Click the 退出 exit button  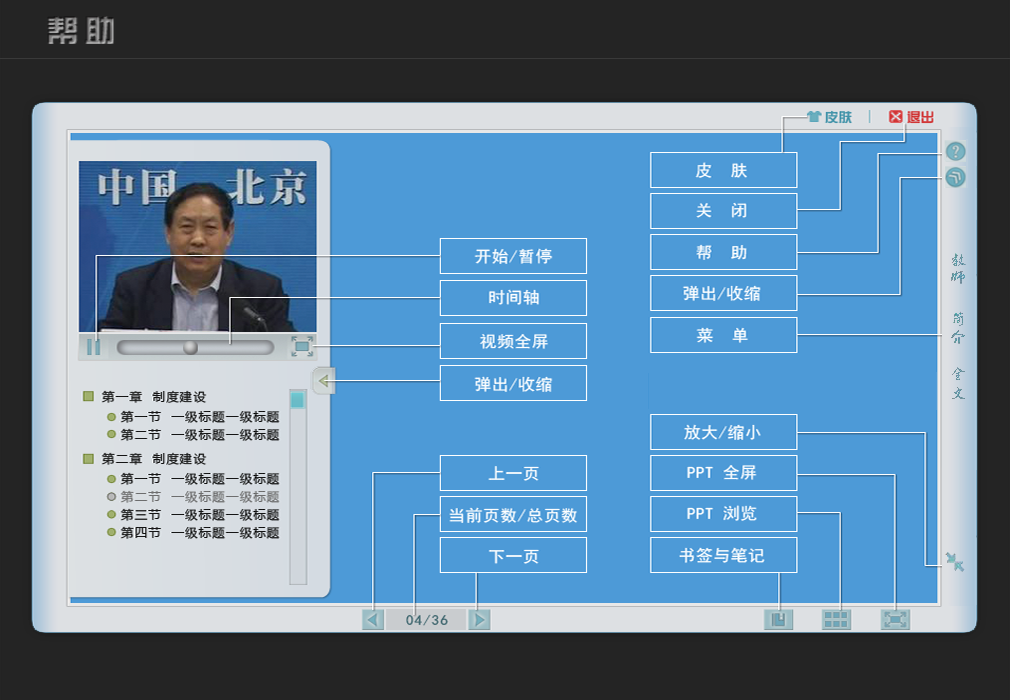click(911, 117)
